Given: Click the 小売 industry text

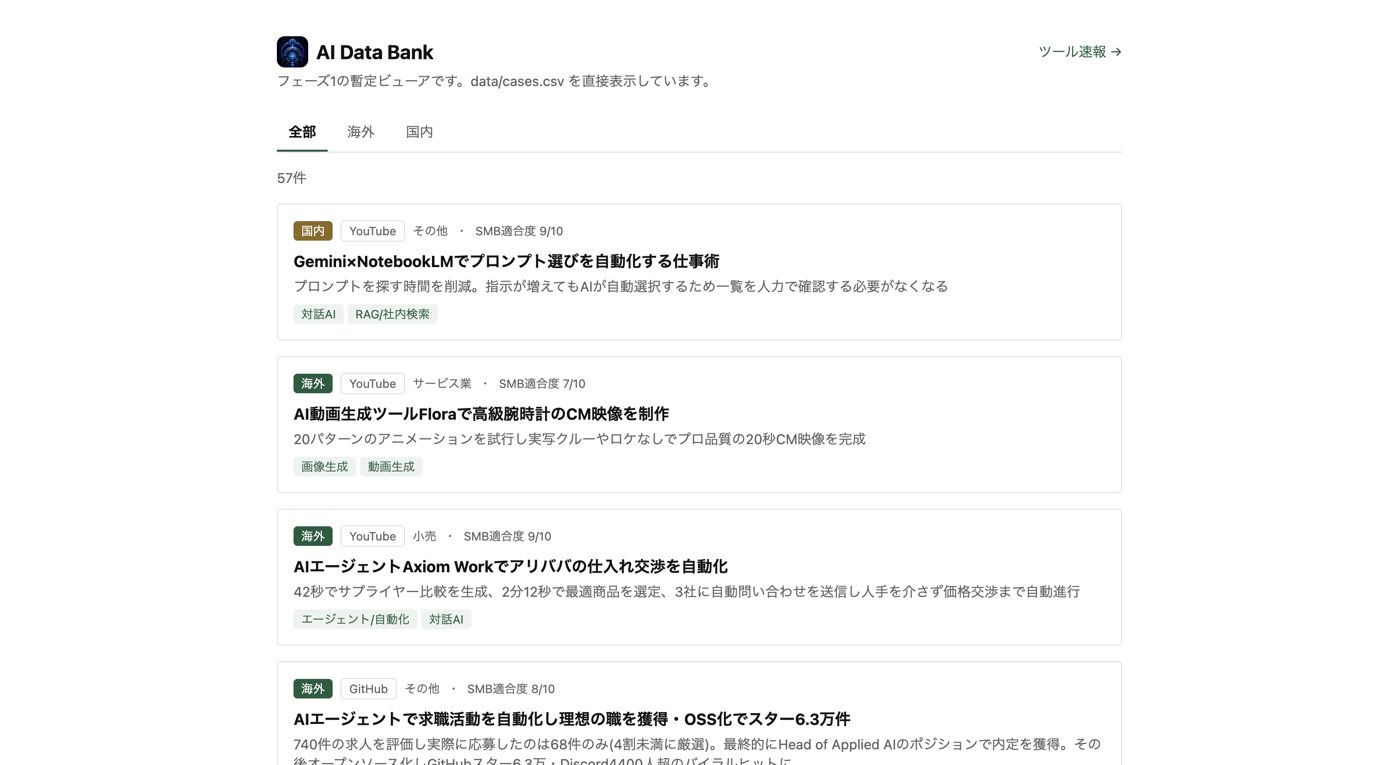Looking at the screenshot, I should pos(425,536).
